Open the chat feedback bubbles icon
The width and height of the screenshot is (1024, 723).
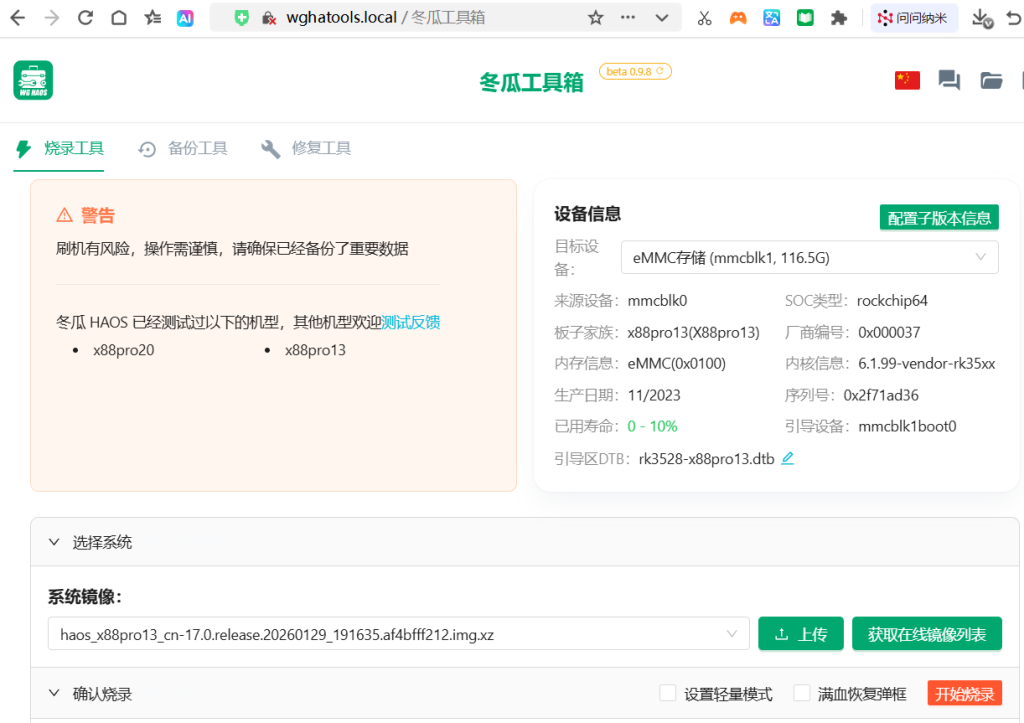tap(949, 81)
